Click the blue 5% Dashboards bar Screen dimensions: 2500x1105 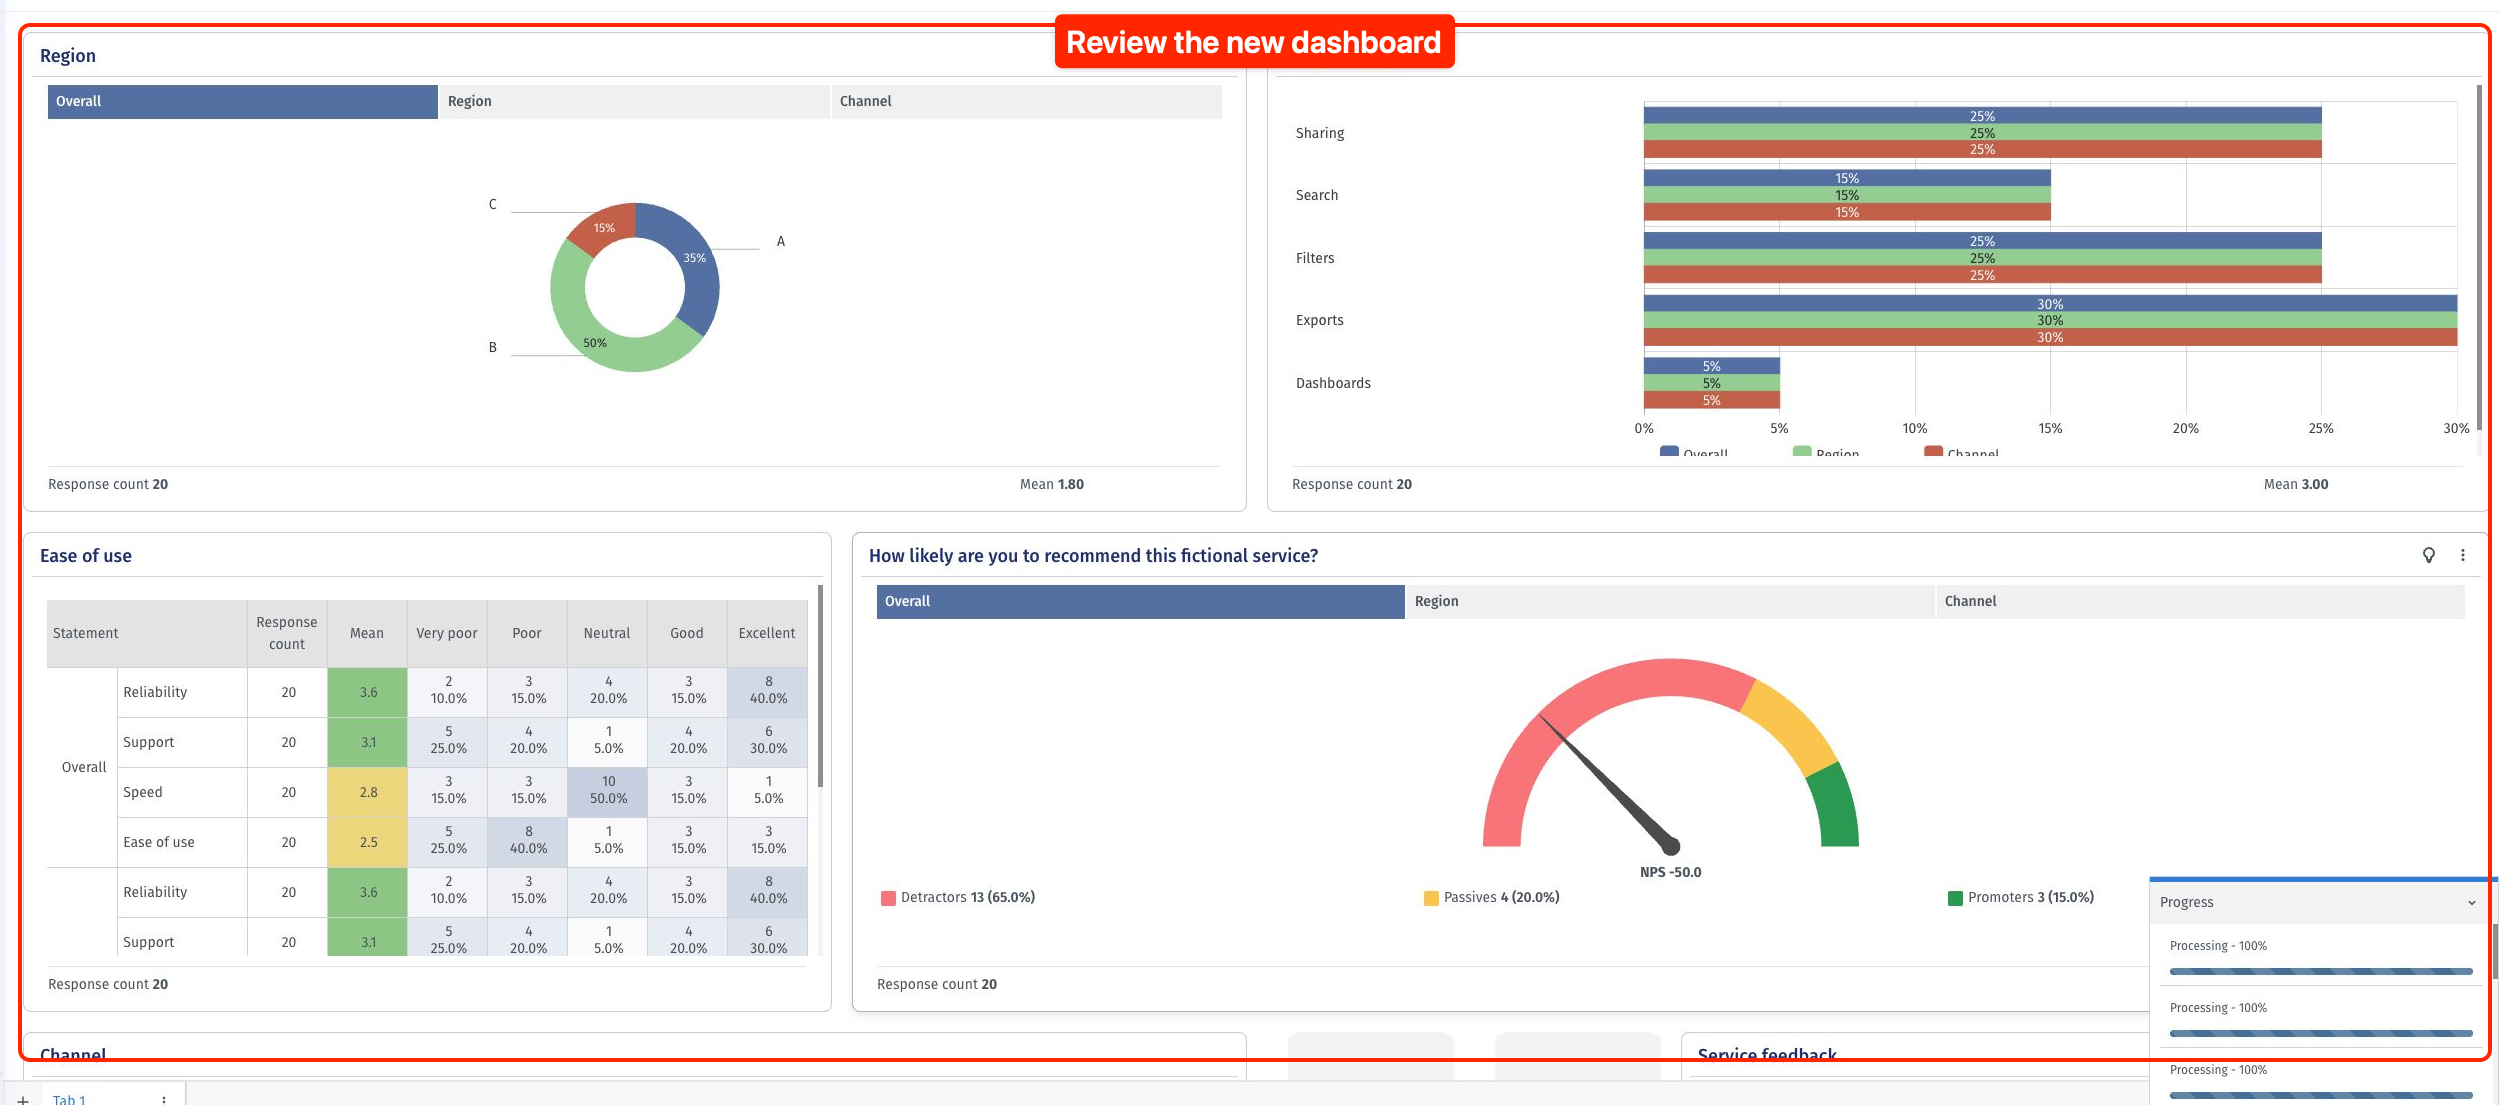point(1712,366)
